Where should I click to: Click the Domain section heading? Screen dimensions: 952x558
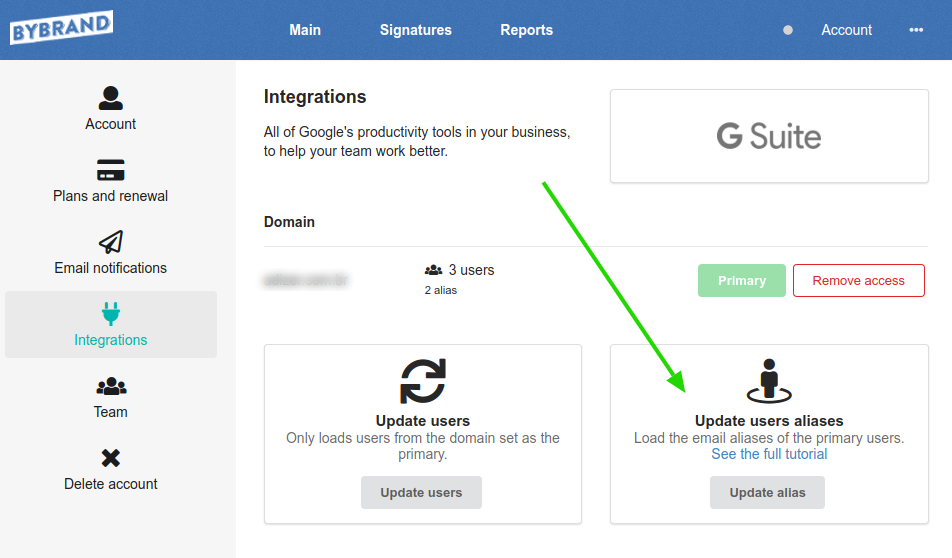click(289, 222)
